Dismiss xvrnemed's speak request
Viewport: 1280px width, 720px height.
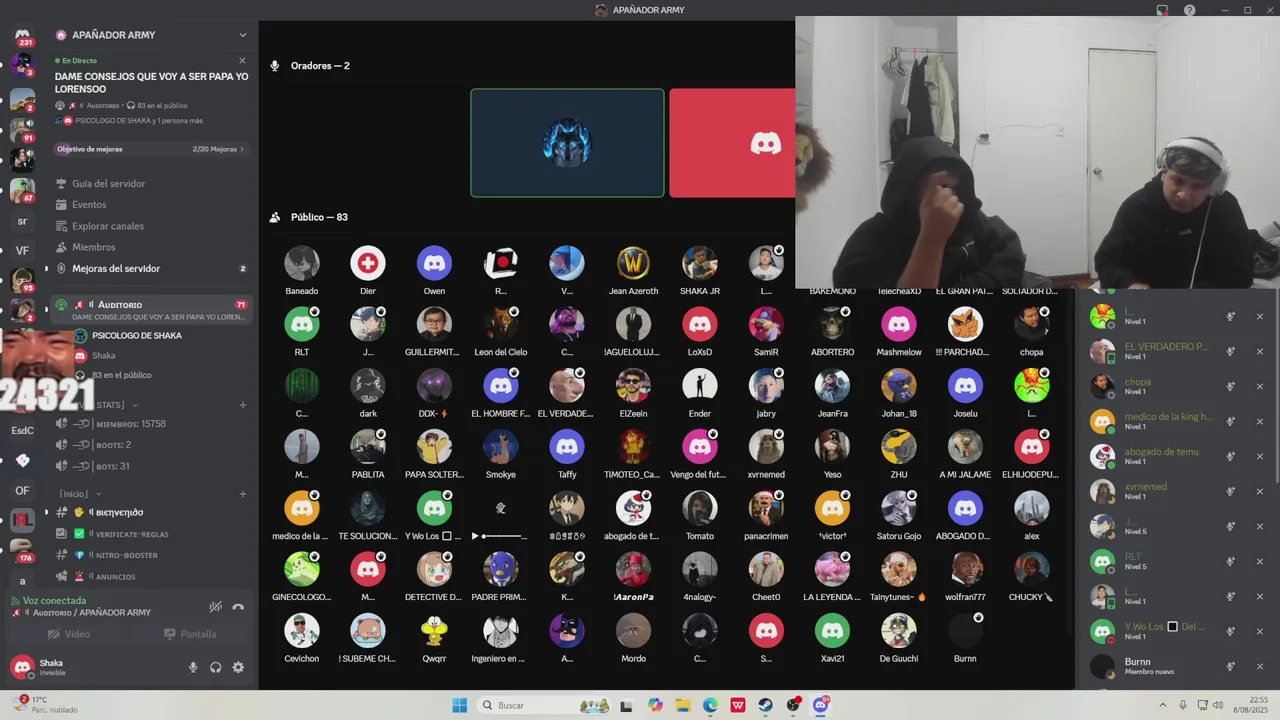pos(1260,492)
